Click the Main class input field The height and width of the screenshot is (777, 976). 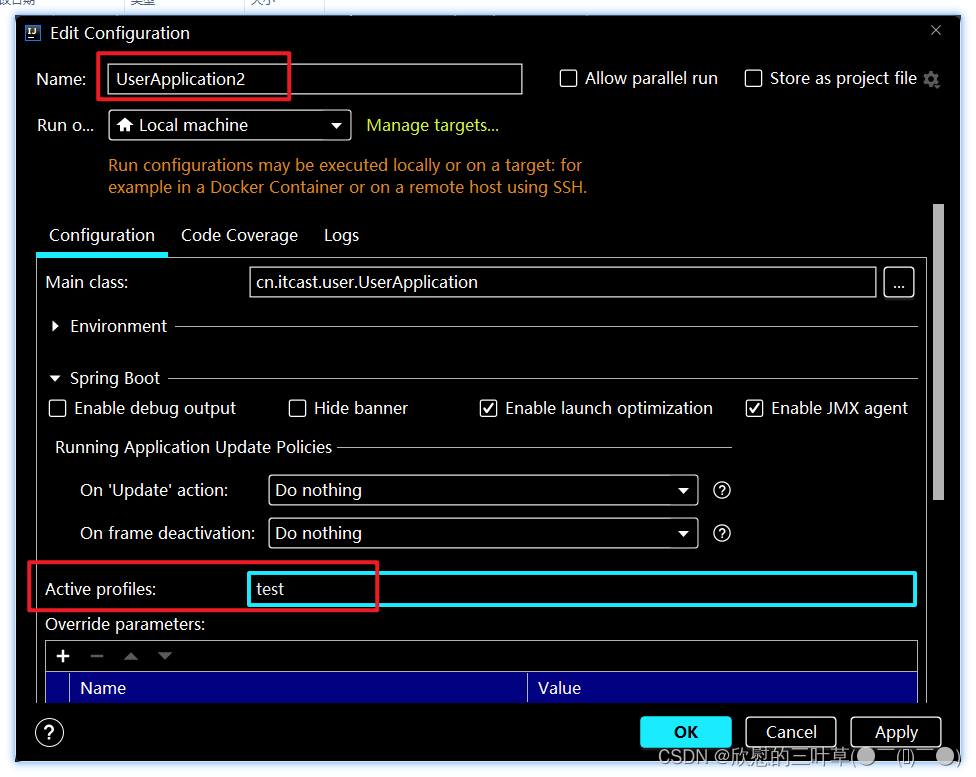pos(563,283)
